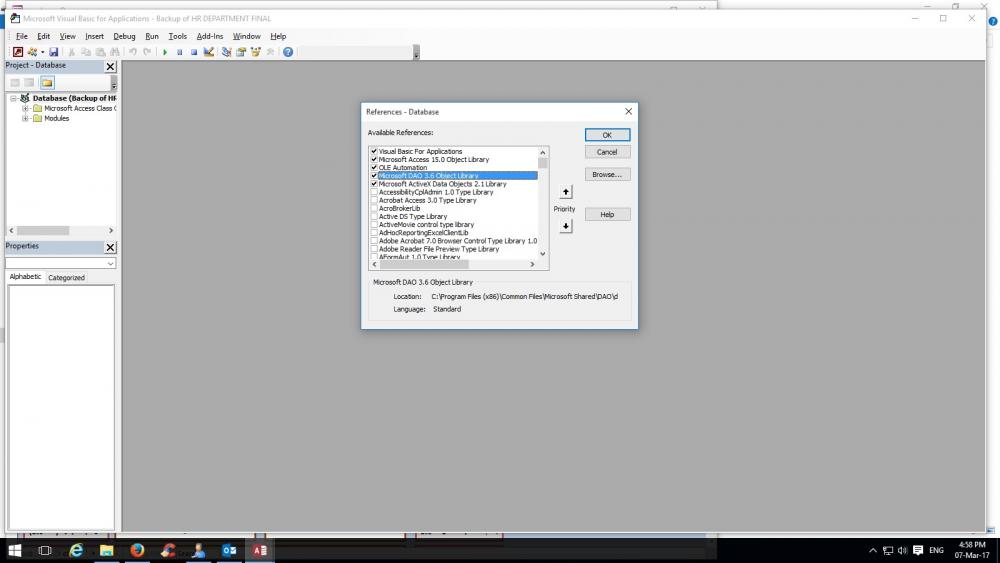Screen dimensions: 1000x563
Task: Open the Object Browser toolbar icon
Action: coord(256,52)
